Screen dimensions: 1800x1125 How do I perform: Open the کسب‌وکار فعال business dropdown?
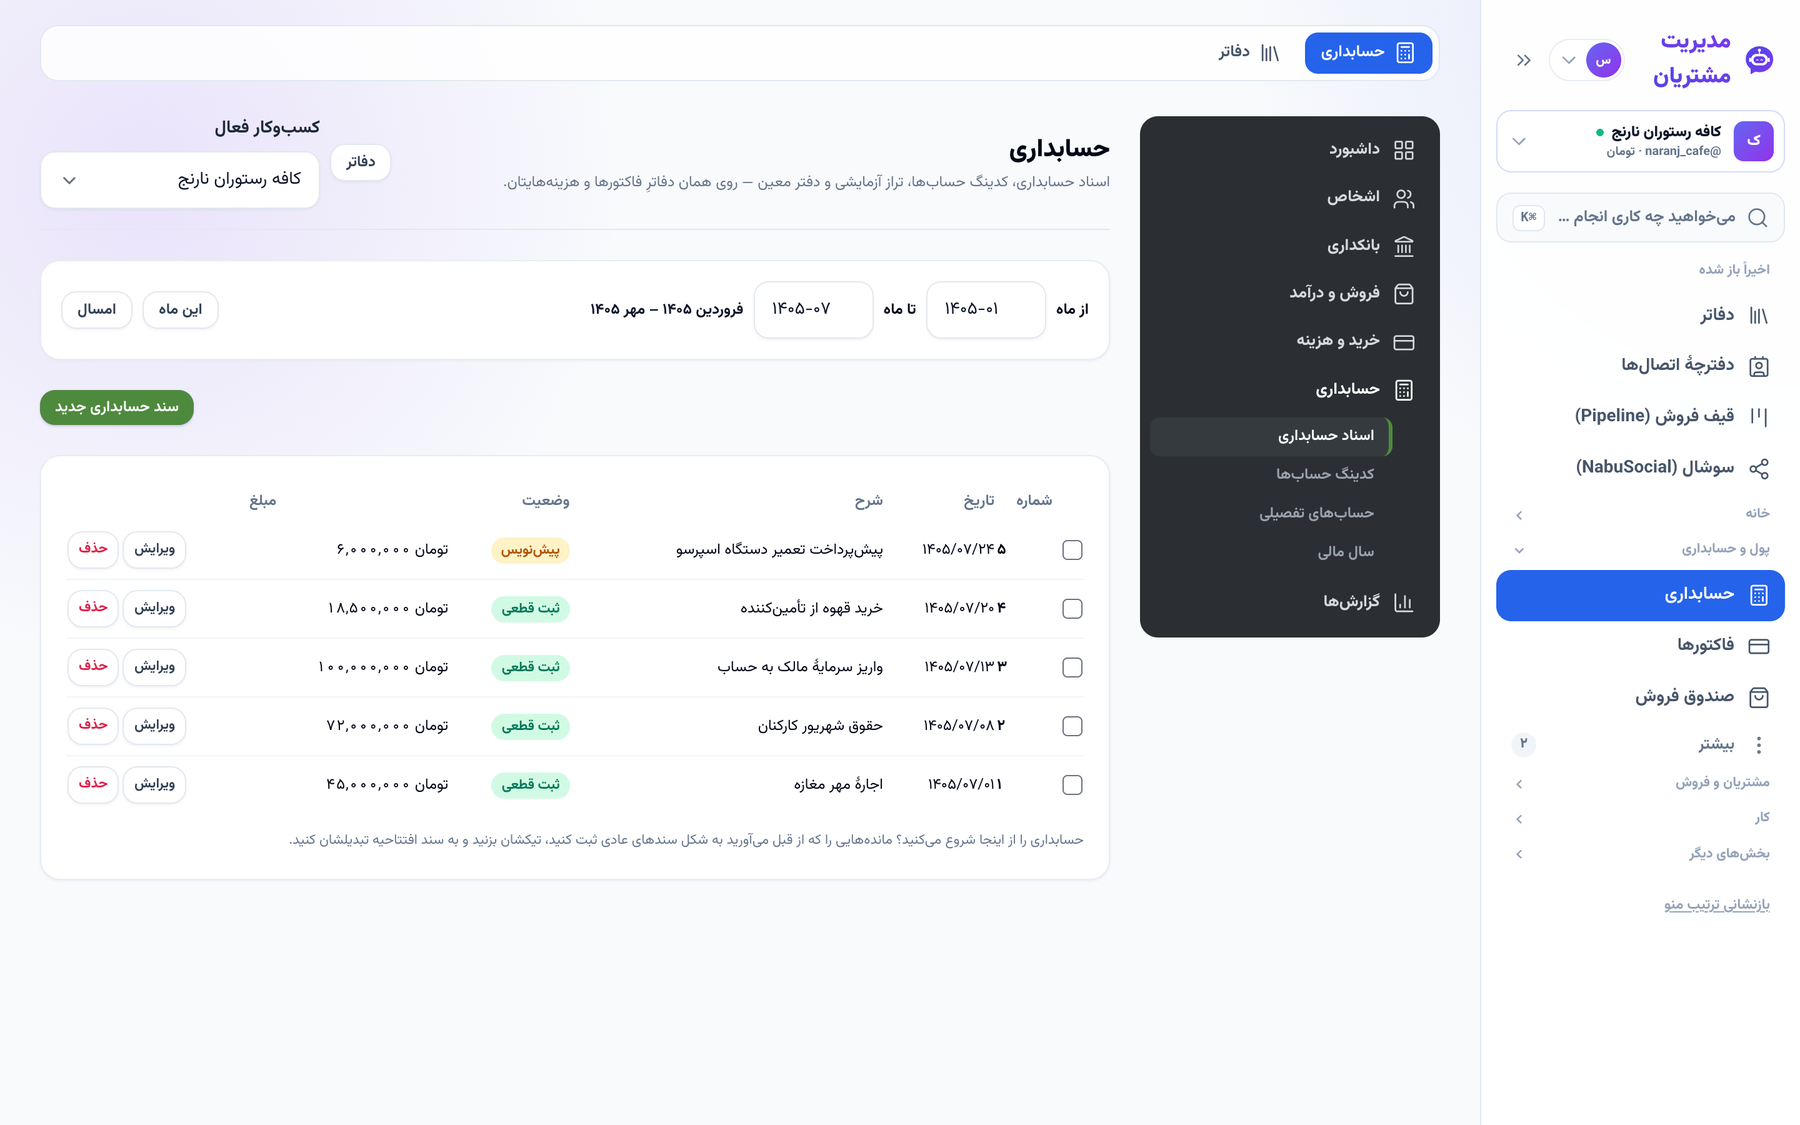180,180
